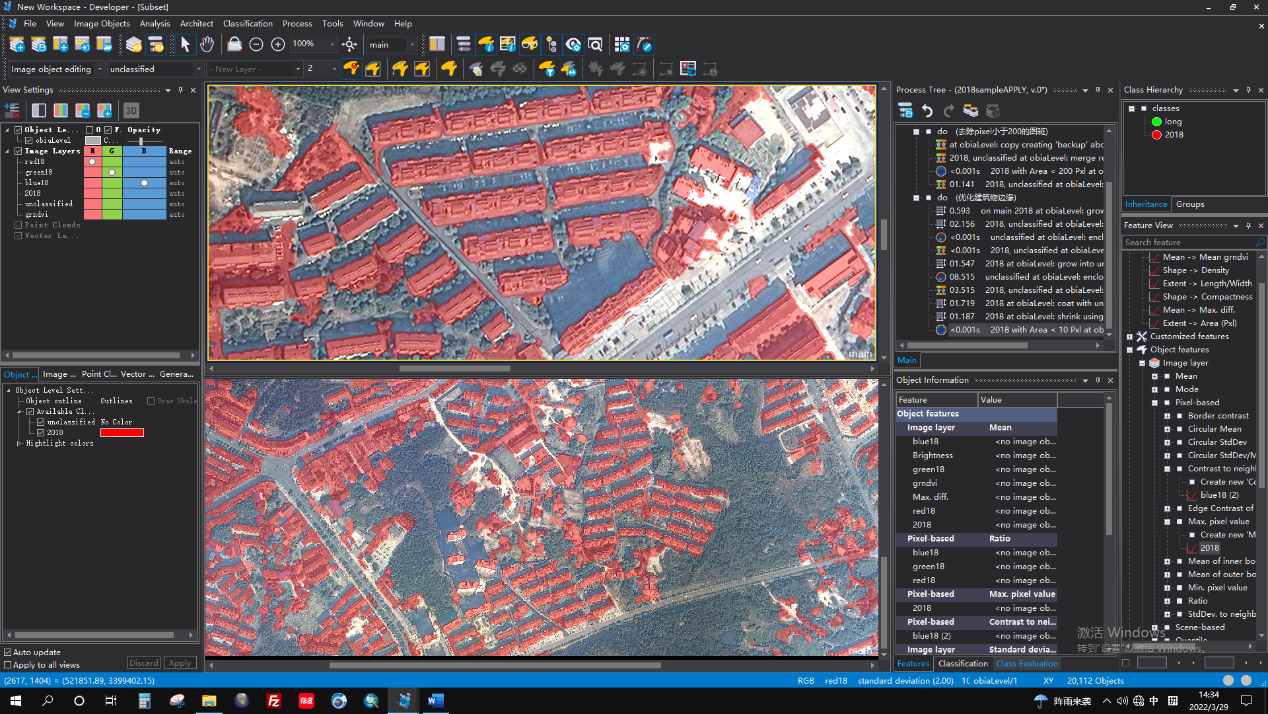Click the search icon in Feature View
The image size is (1268, 714).
[x=1259, y=242]
